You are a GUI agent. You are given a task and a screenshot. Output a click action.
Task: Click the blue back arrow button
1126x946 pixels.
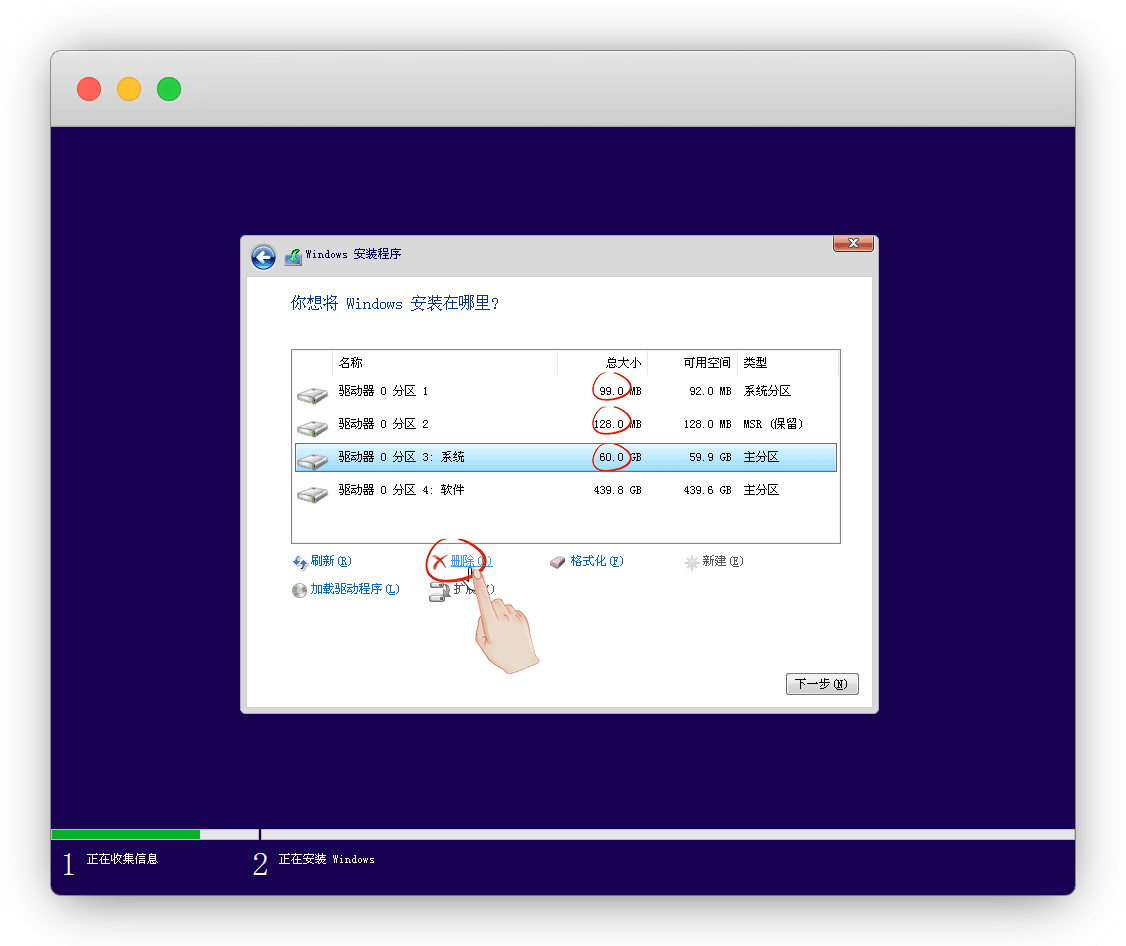(x=263, y=257)
